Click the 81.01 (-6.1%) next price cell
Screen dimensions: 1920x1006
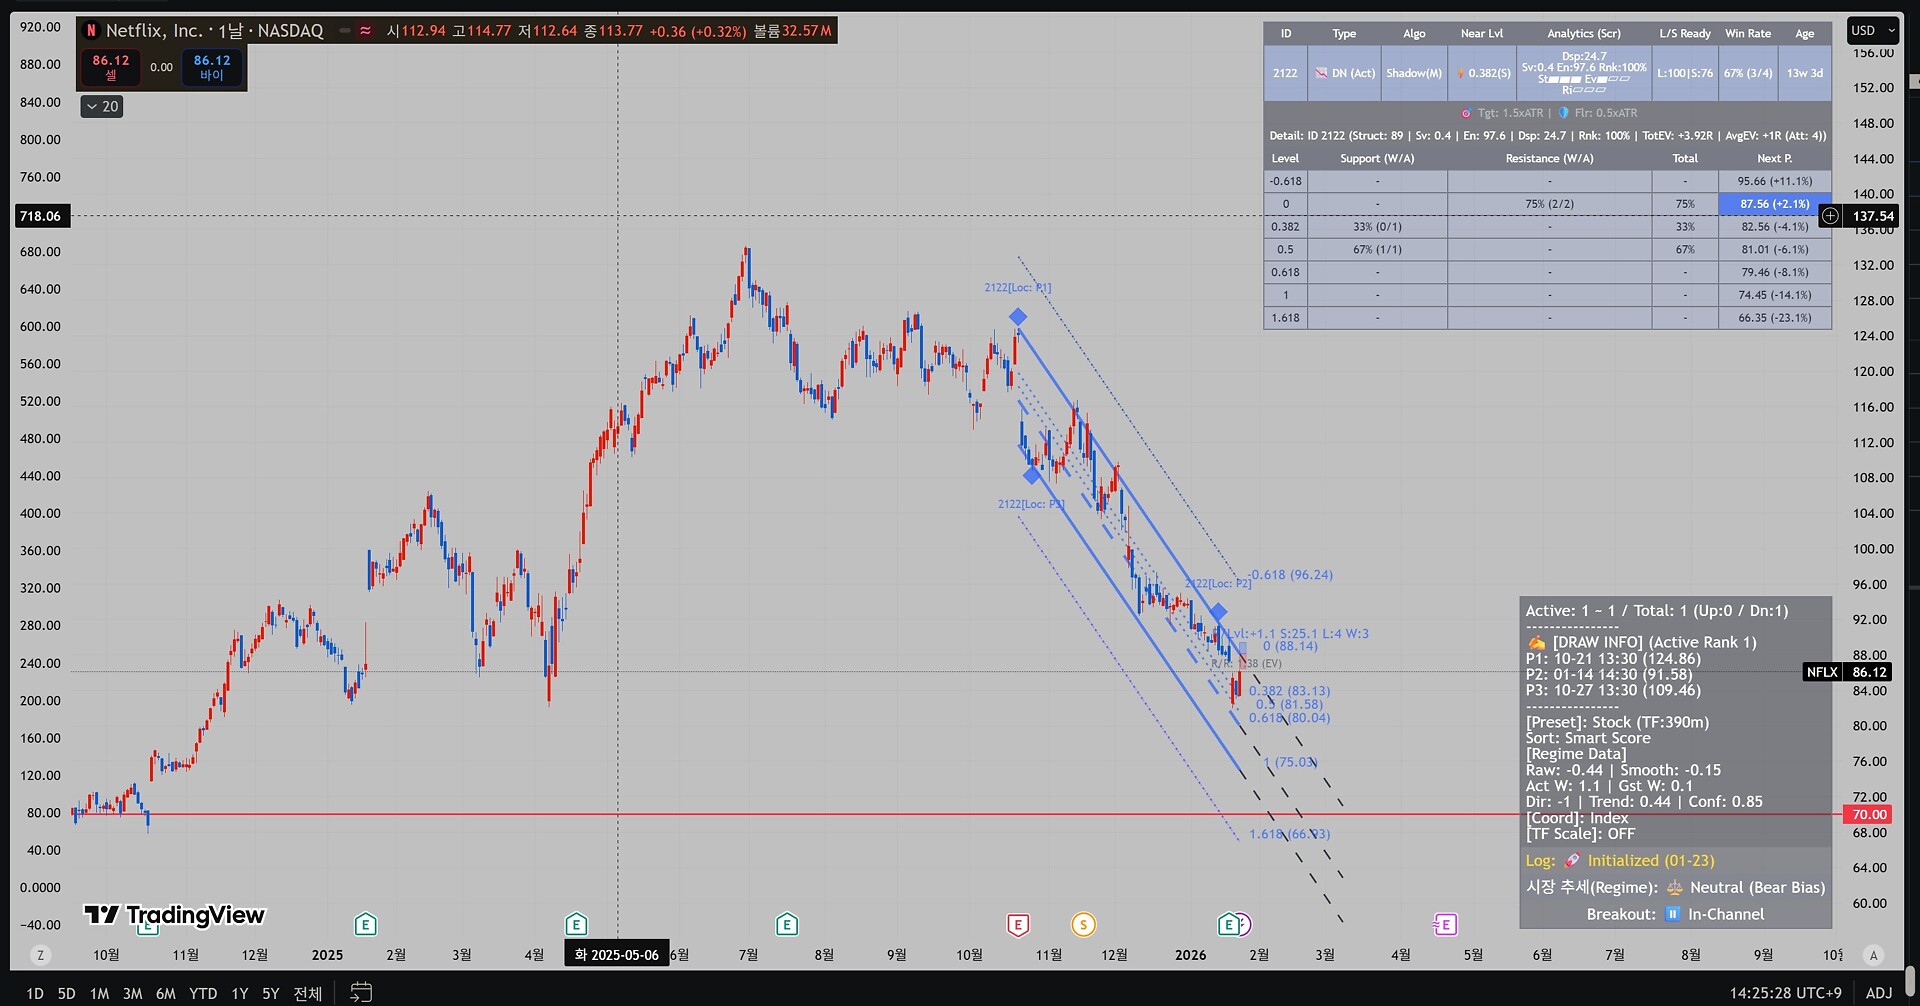pyautogui.click(x=1774, y=250)
